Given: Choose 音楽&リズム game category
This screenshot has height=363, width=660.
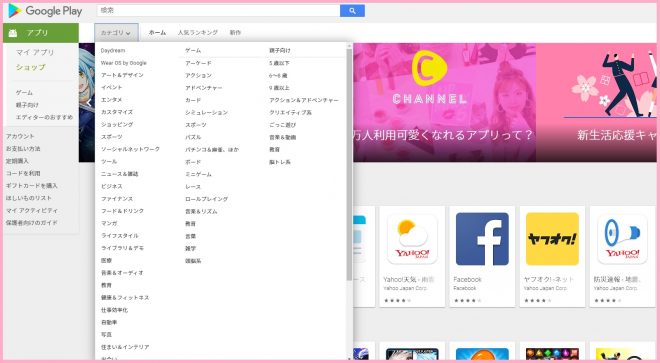Looking at the screenshot, I should coord(201,211).
